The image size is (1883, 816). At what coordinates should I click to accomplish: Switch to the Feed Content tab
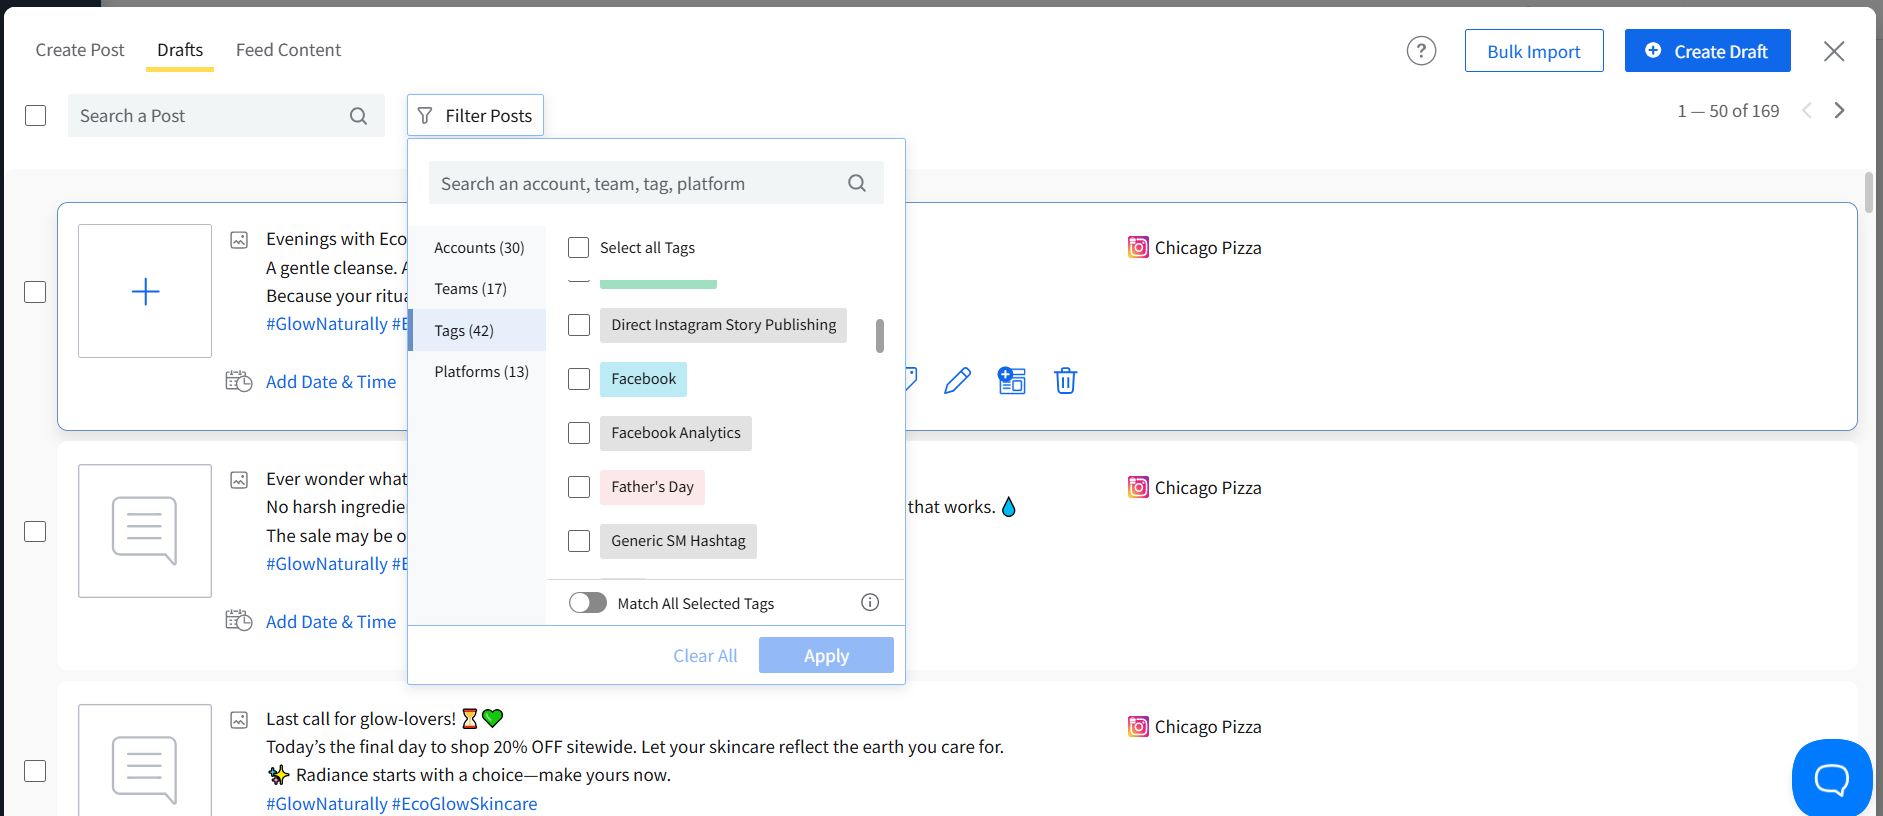[288, 50]
